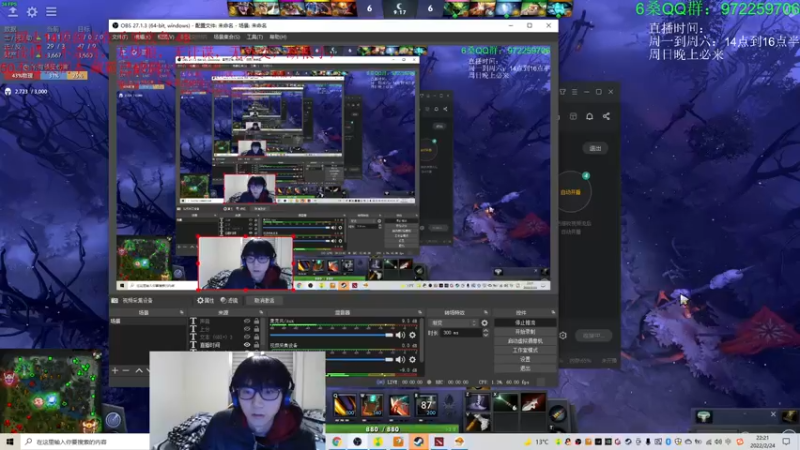The image size is (800, 450).
Task: Pop out the Scenes dock header icon
Action: [181, 312]
